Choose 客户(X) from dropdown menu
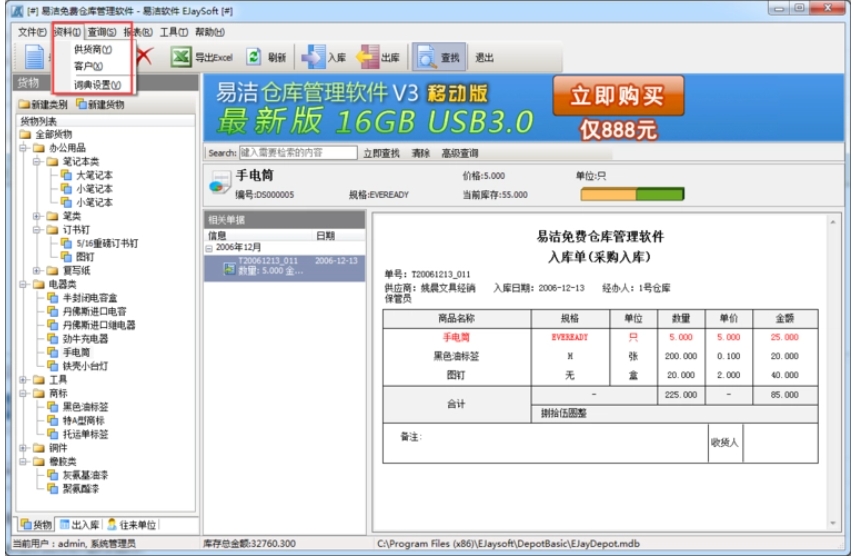Viewport: 853px width, 556px height. coord(88,66)
